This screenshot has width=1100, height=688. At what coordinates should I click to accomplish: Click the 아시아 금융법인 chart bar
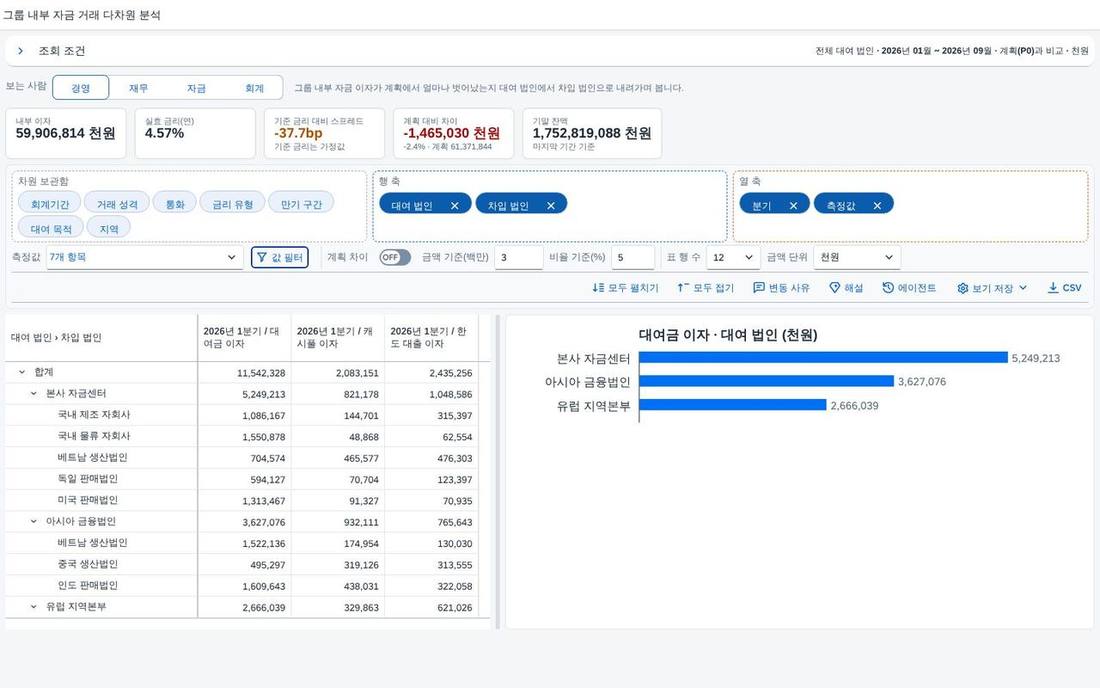tap(766, 382)
